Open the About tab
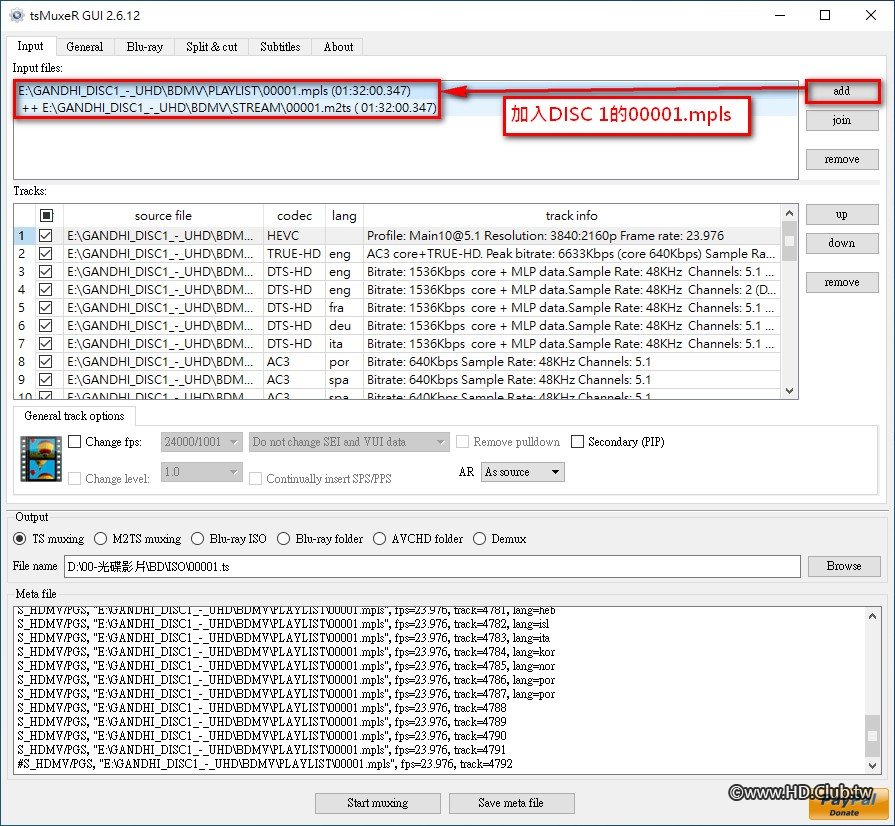Screen dimensions: 895x826 pos(338,47)
